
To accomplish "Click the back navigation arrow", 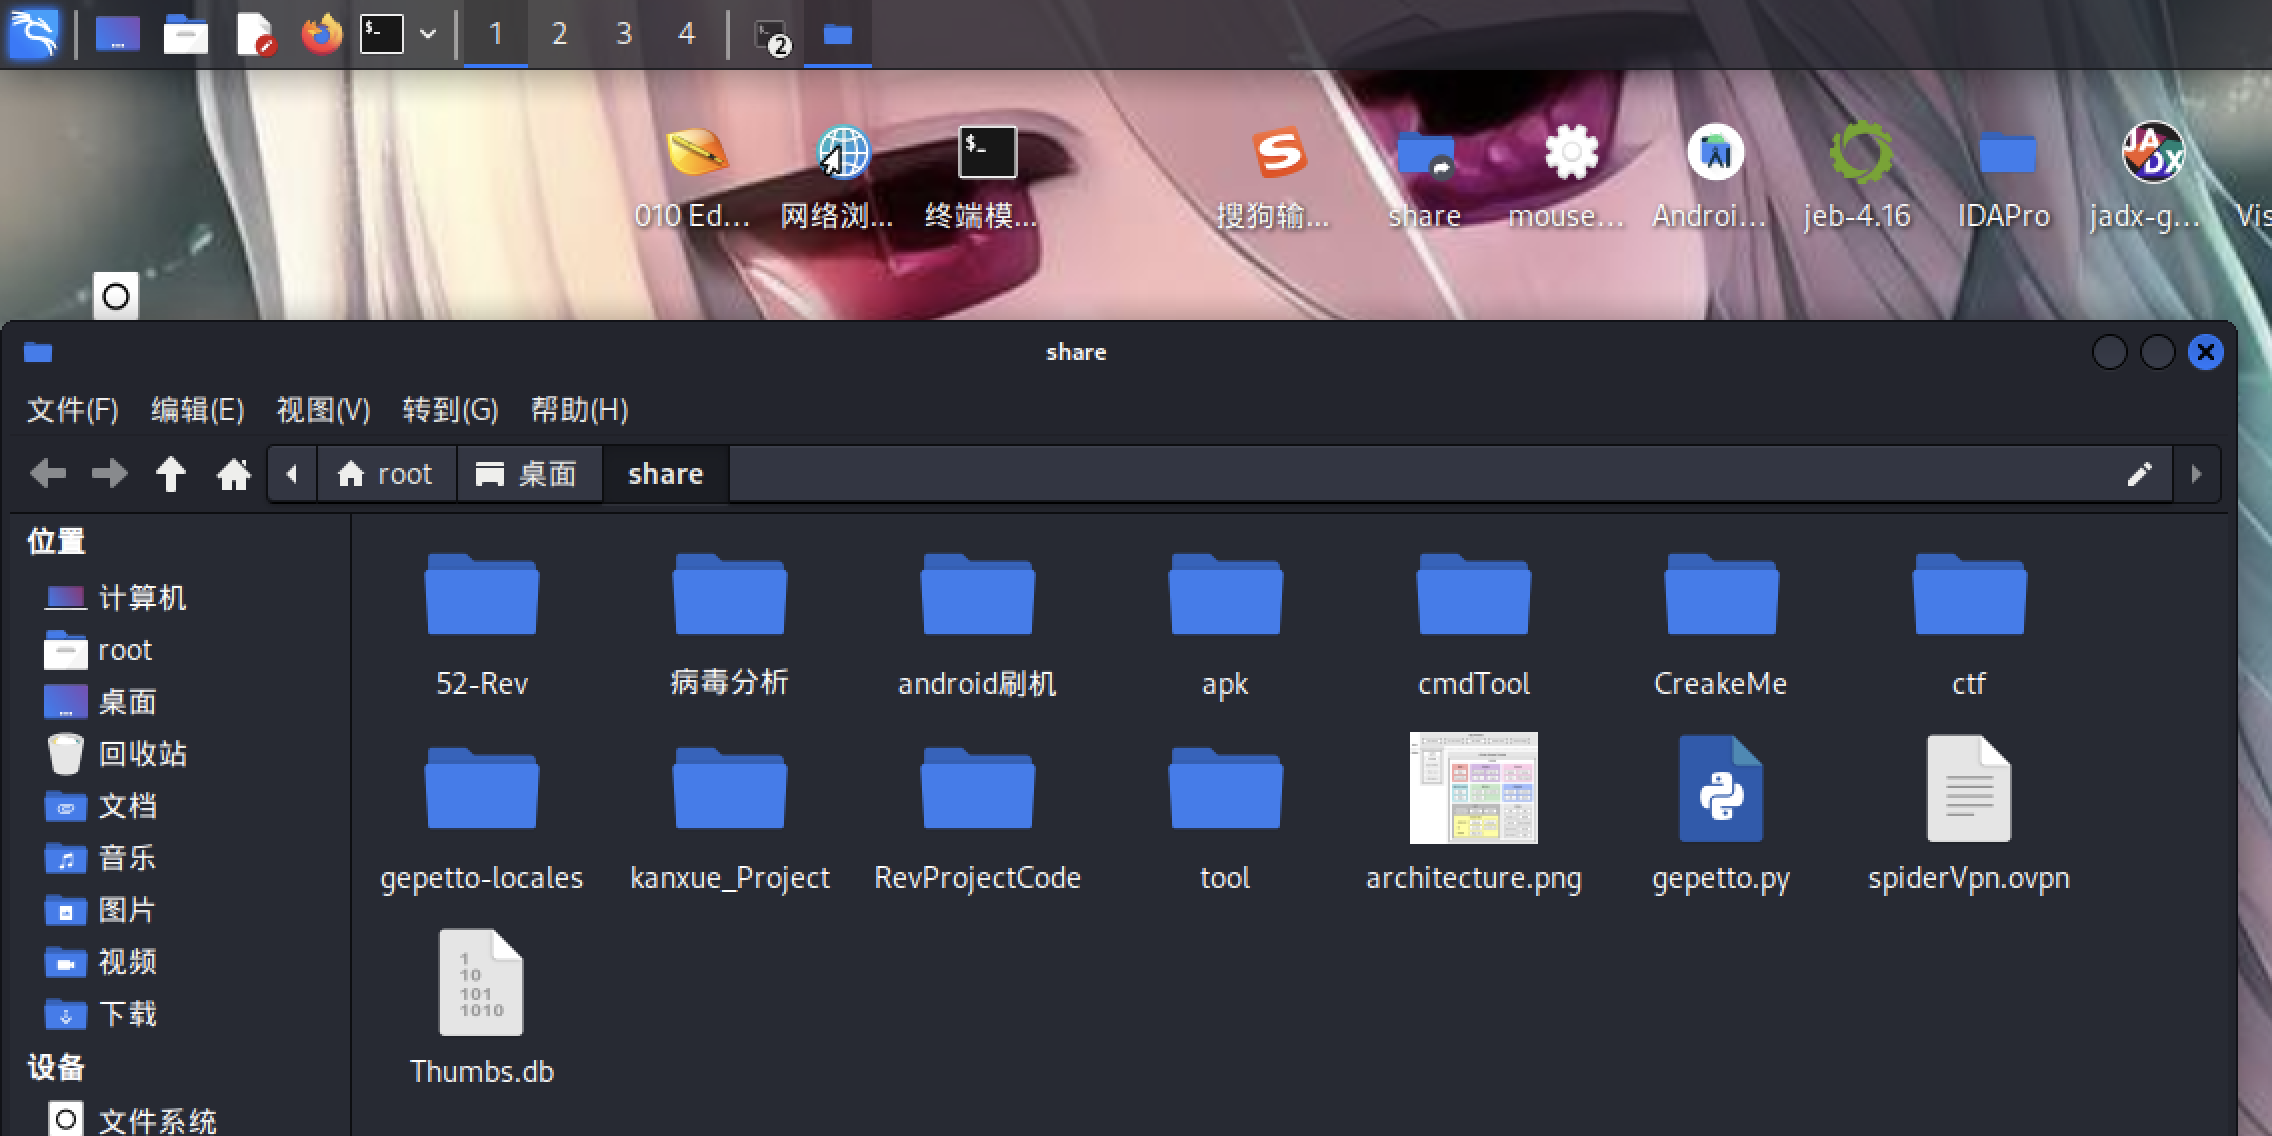I will (x=48, y=474).
